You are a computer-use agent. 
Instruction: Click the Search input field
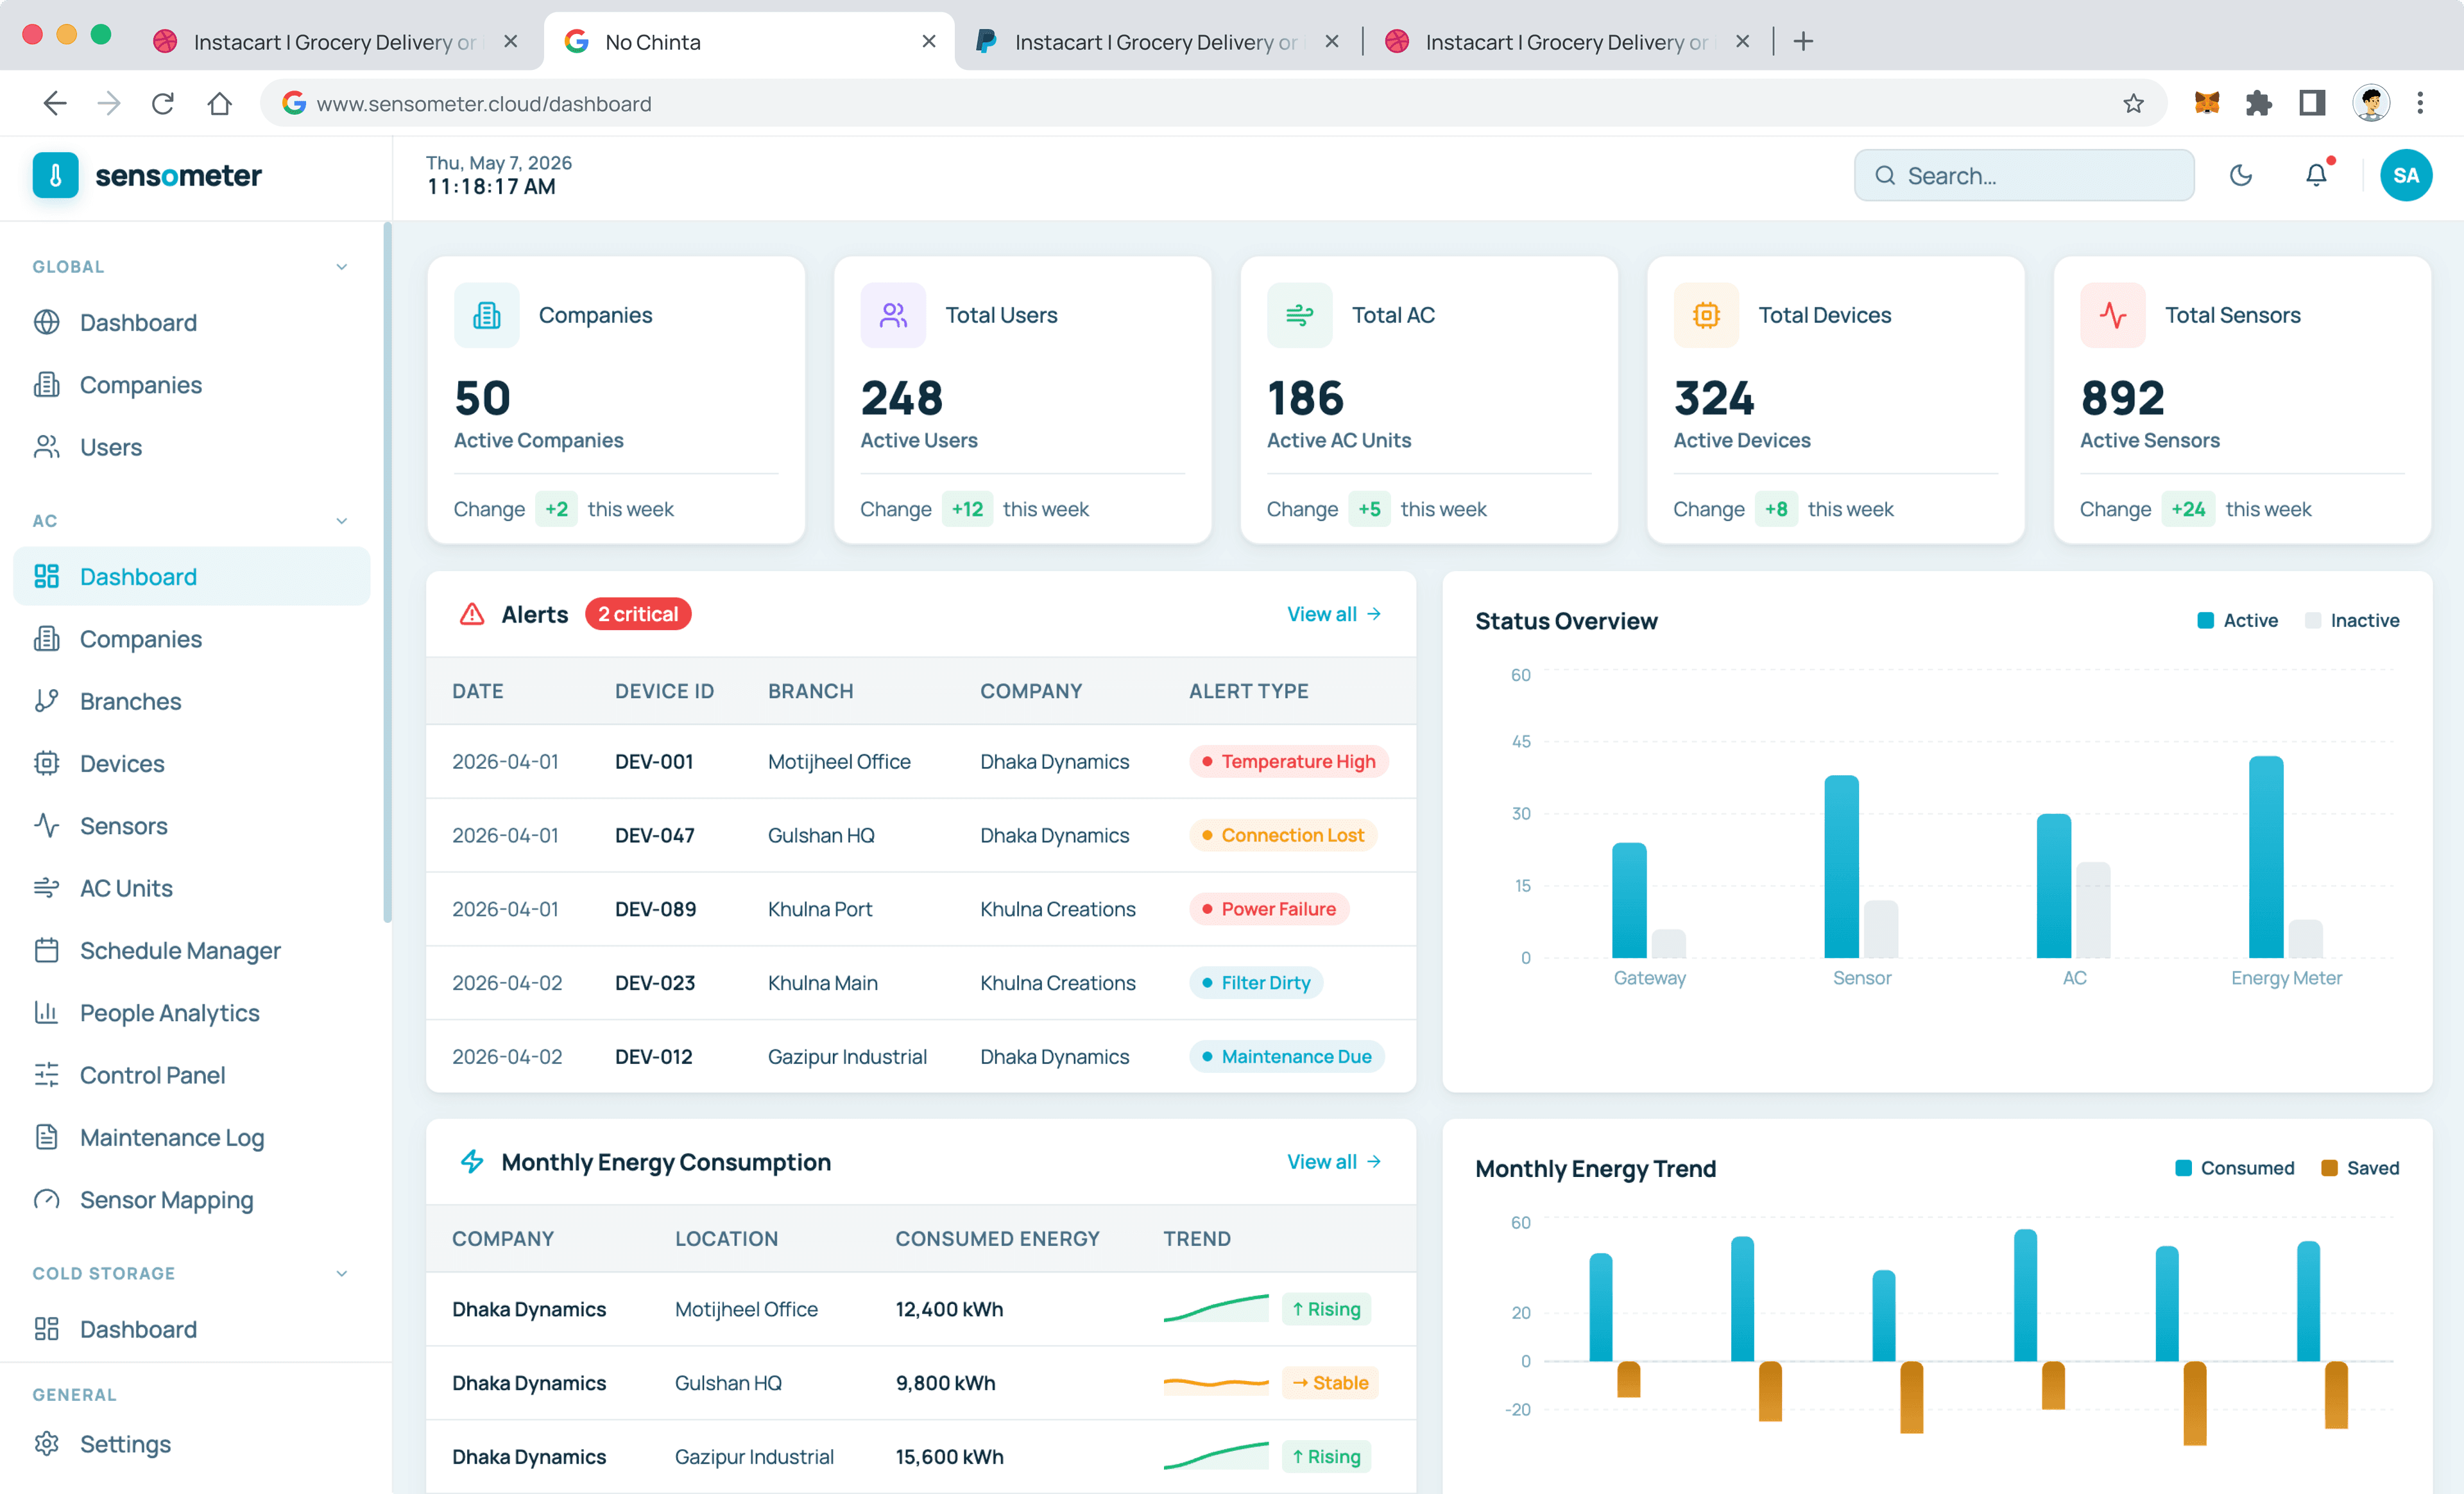point(2024,175)
